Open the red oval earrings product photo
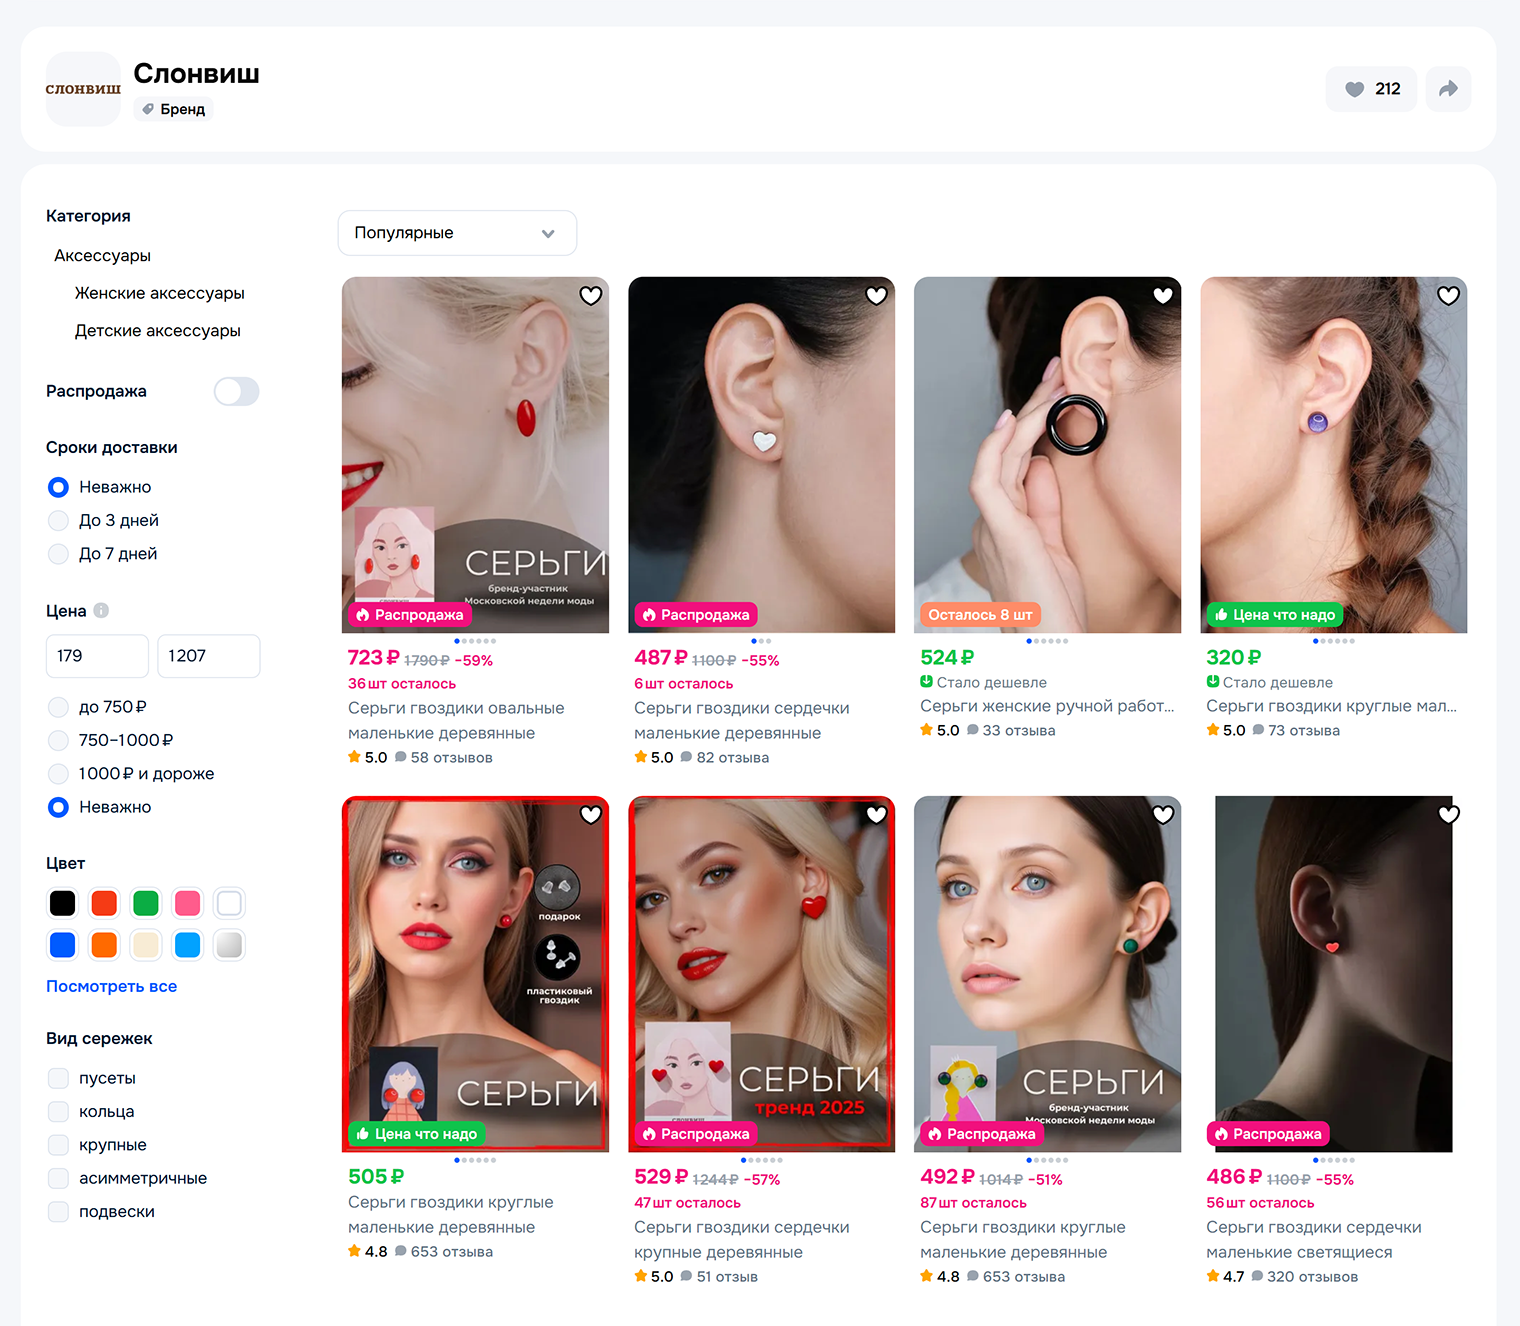Screen dimensions: 1520x1326 [475, 455]
